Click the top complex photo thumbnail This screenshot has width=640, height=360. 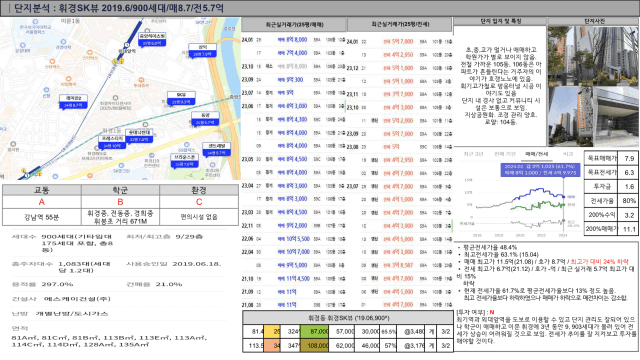pos(593,56)
